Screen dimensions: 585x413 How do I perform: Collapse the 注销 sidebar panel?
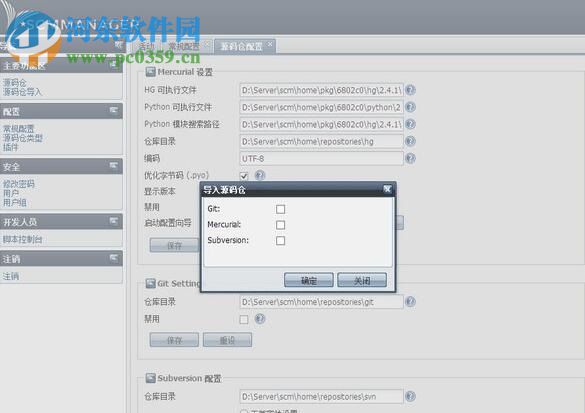click(113, 258)
